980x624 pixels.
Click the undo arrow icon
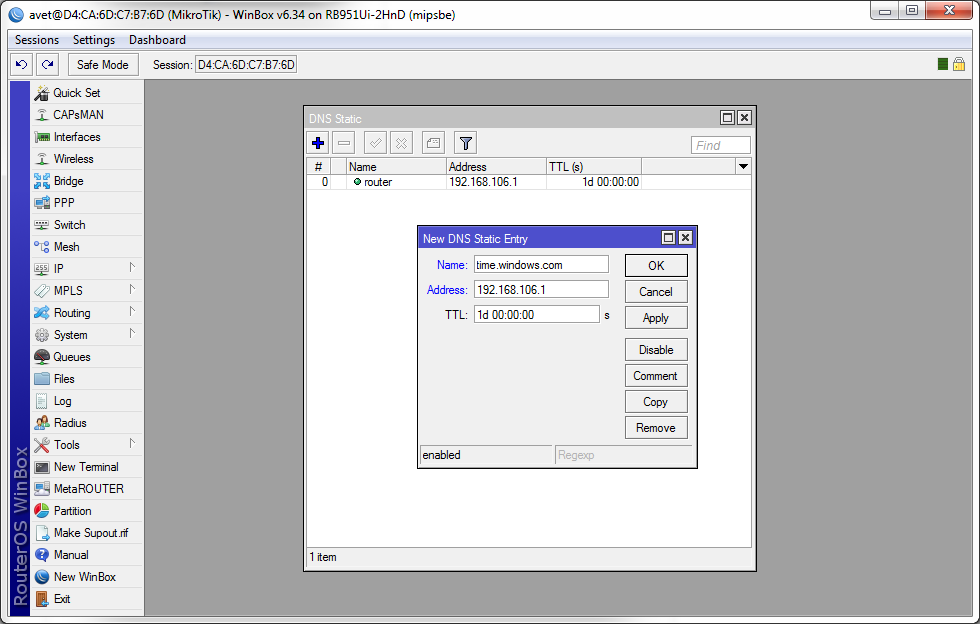21,65
